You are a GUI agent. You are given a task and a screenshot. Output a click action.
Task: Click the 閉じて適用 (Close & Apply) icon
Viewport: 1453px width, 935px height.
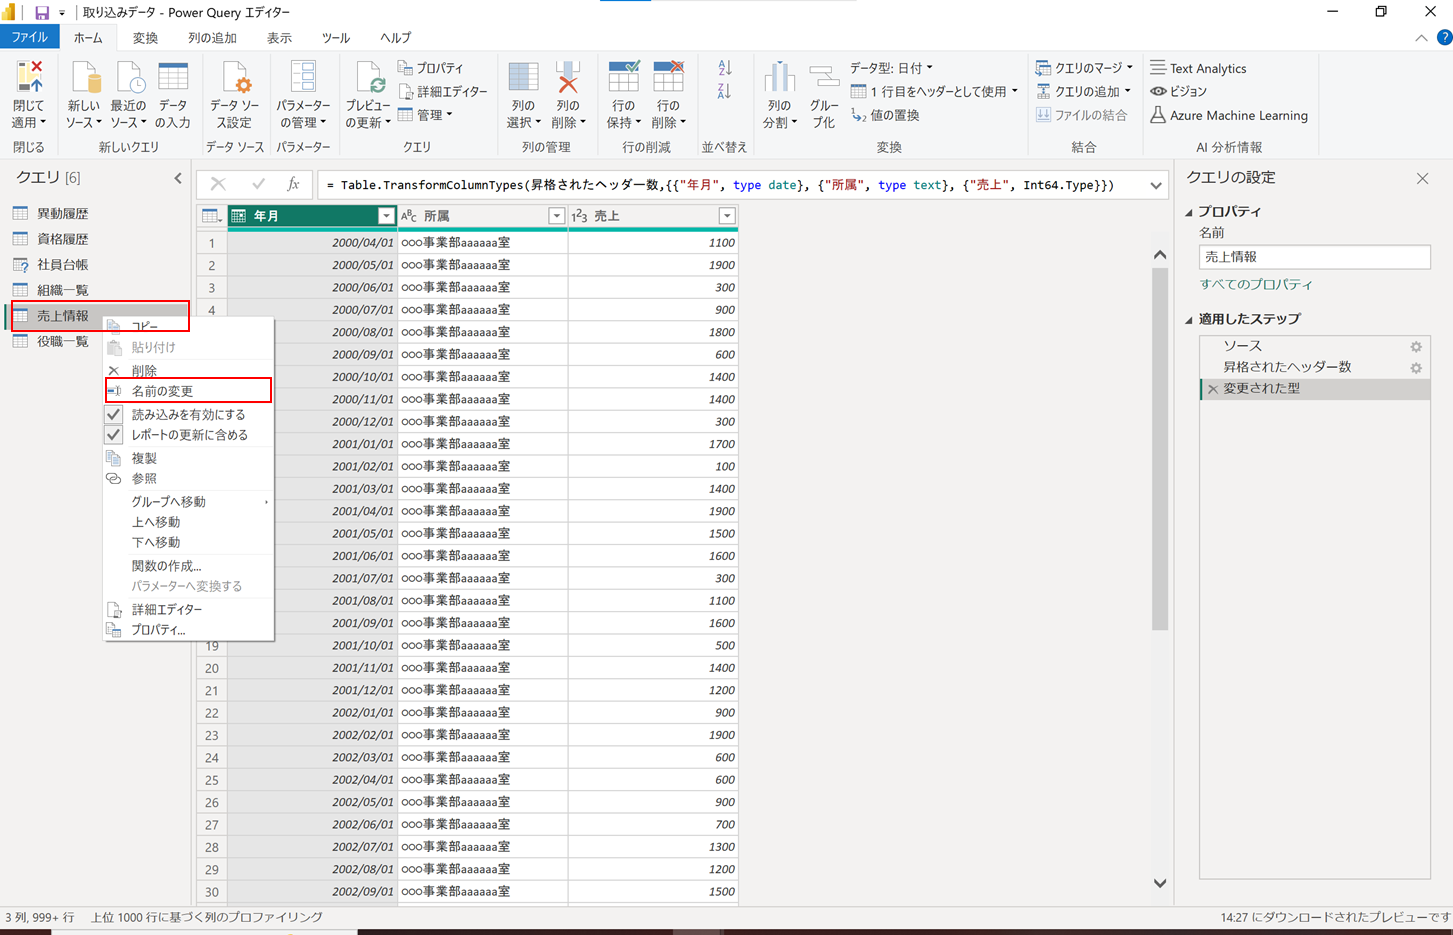(29, 78)
